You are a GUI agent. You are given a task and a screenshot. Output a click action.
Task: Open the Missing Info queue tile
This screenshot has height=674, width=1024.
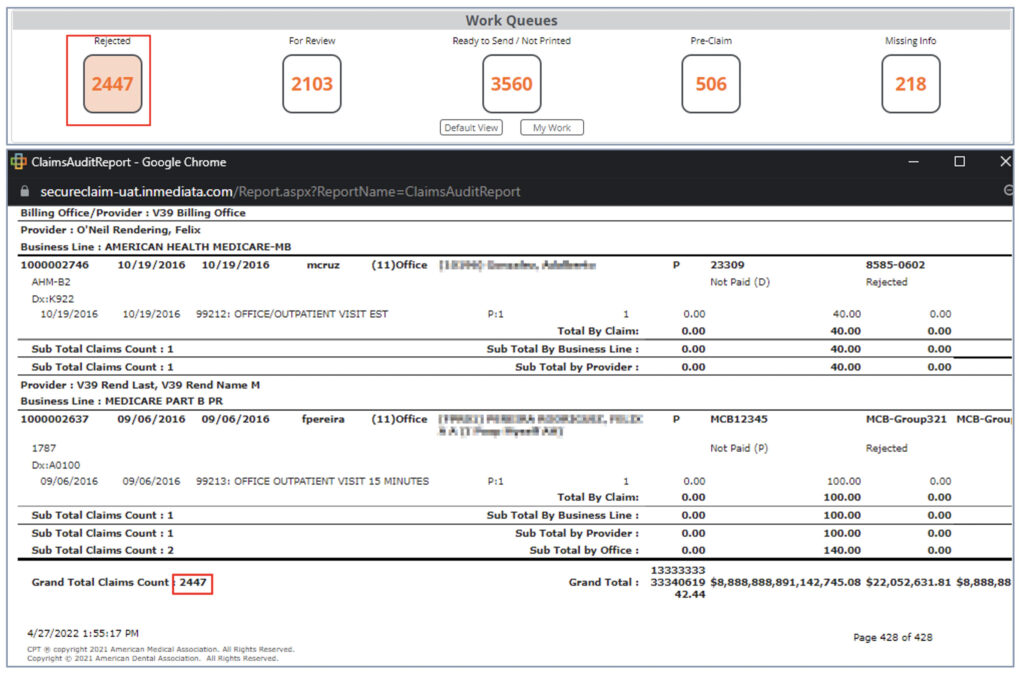(910, 84)
